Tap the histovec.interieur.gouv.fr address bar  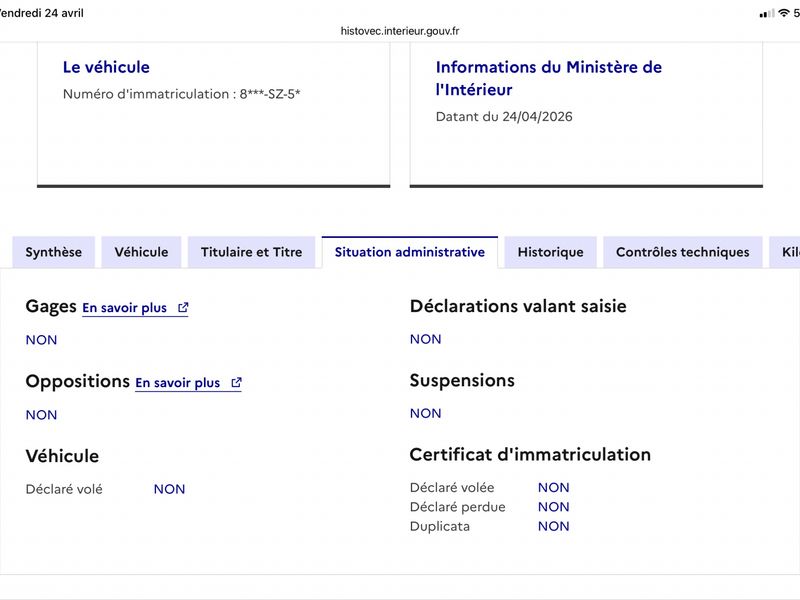(x=400, y=31)
